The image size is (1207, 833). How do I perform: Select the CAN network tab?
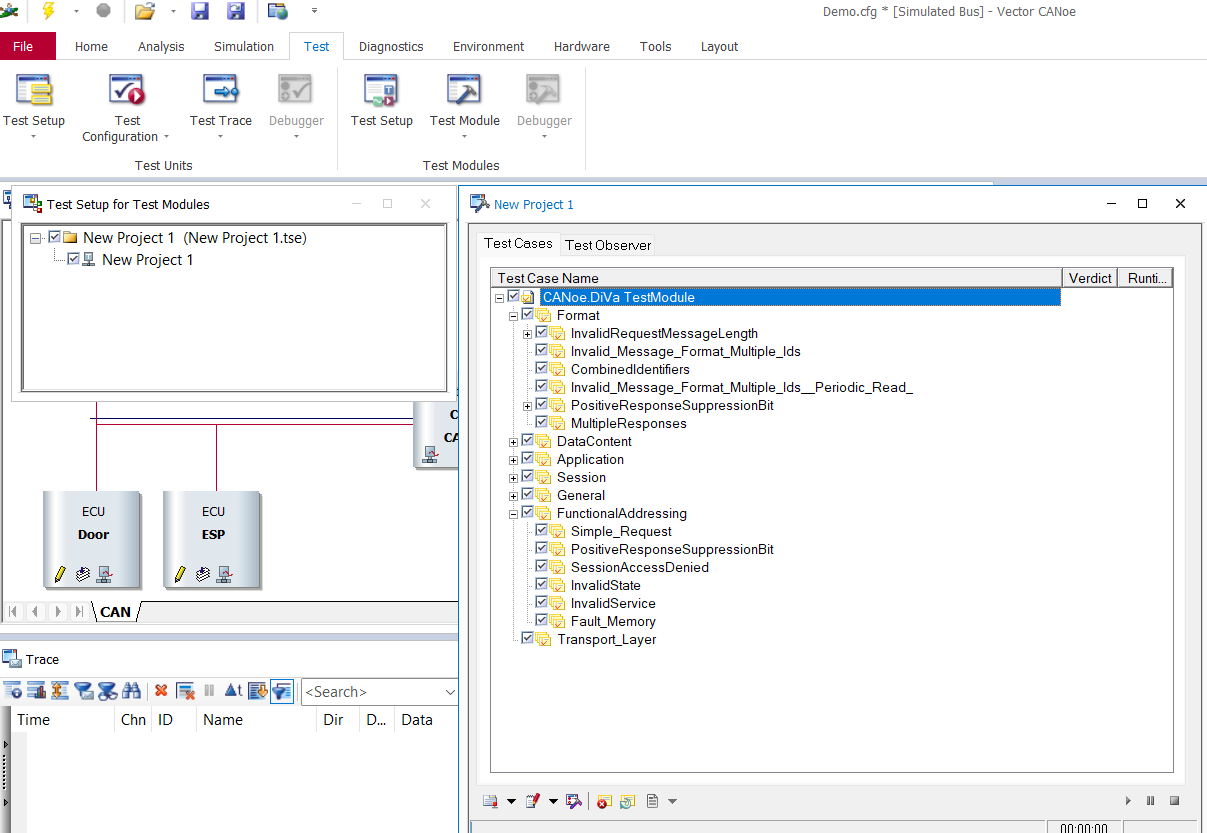tap(116, 611)
